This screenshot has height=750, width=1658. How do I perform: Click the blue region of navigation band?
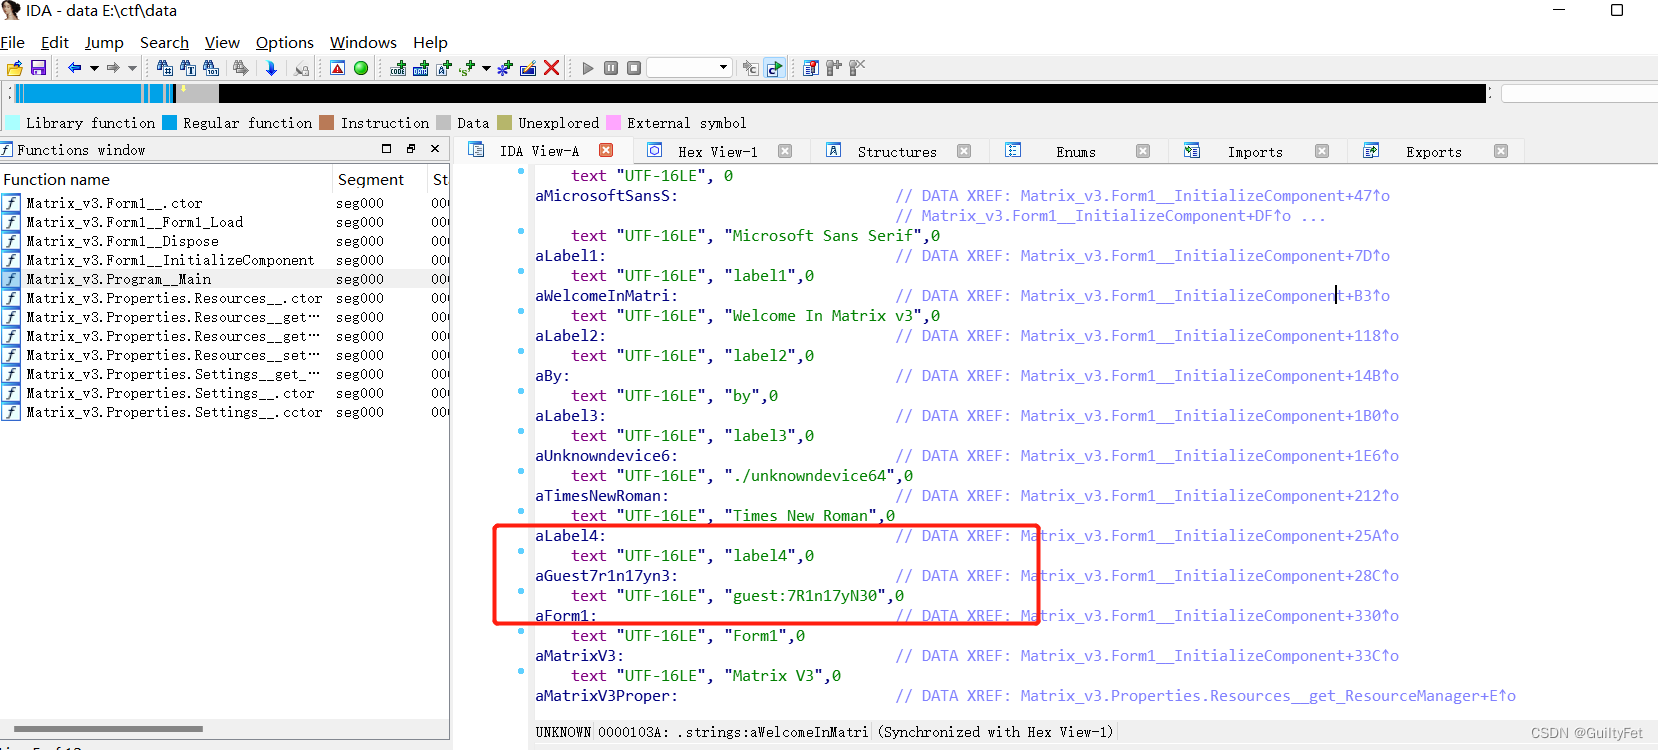point(78,93)
